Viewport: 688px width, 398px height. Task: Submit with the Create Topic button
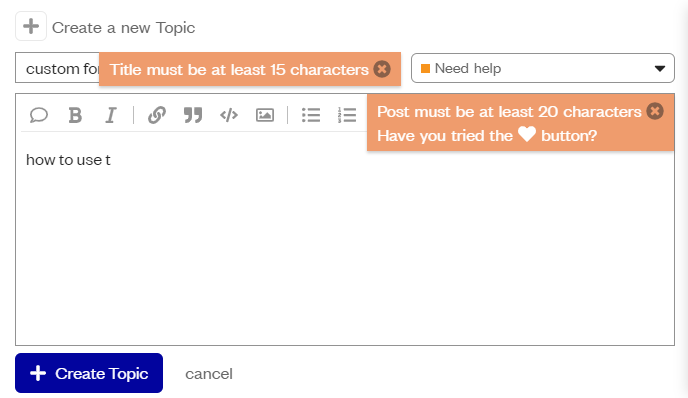pyautogui.click(x=89, y=373)
